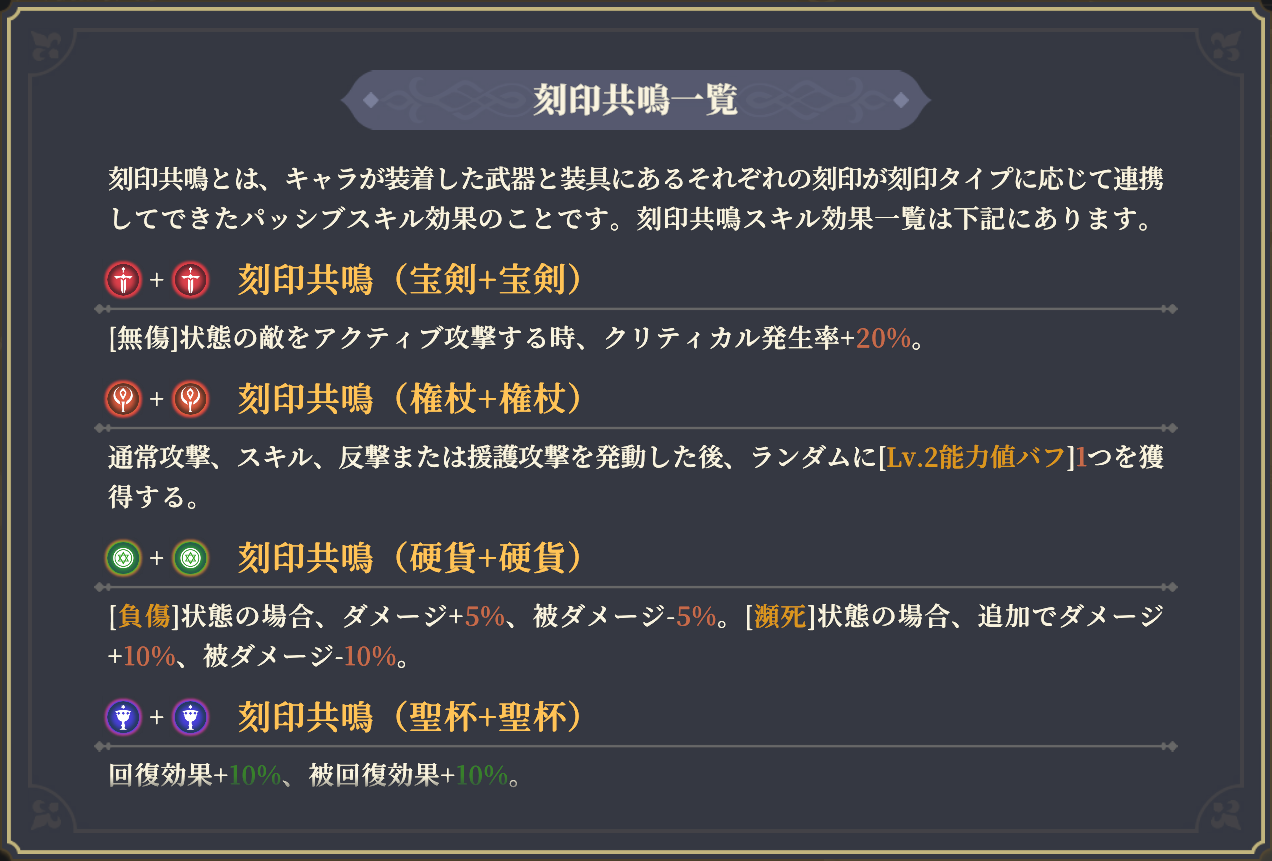Open the 瀕死 status keyword link
Viewport: 1272px width, 861px height.
click(780, 617)
